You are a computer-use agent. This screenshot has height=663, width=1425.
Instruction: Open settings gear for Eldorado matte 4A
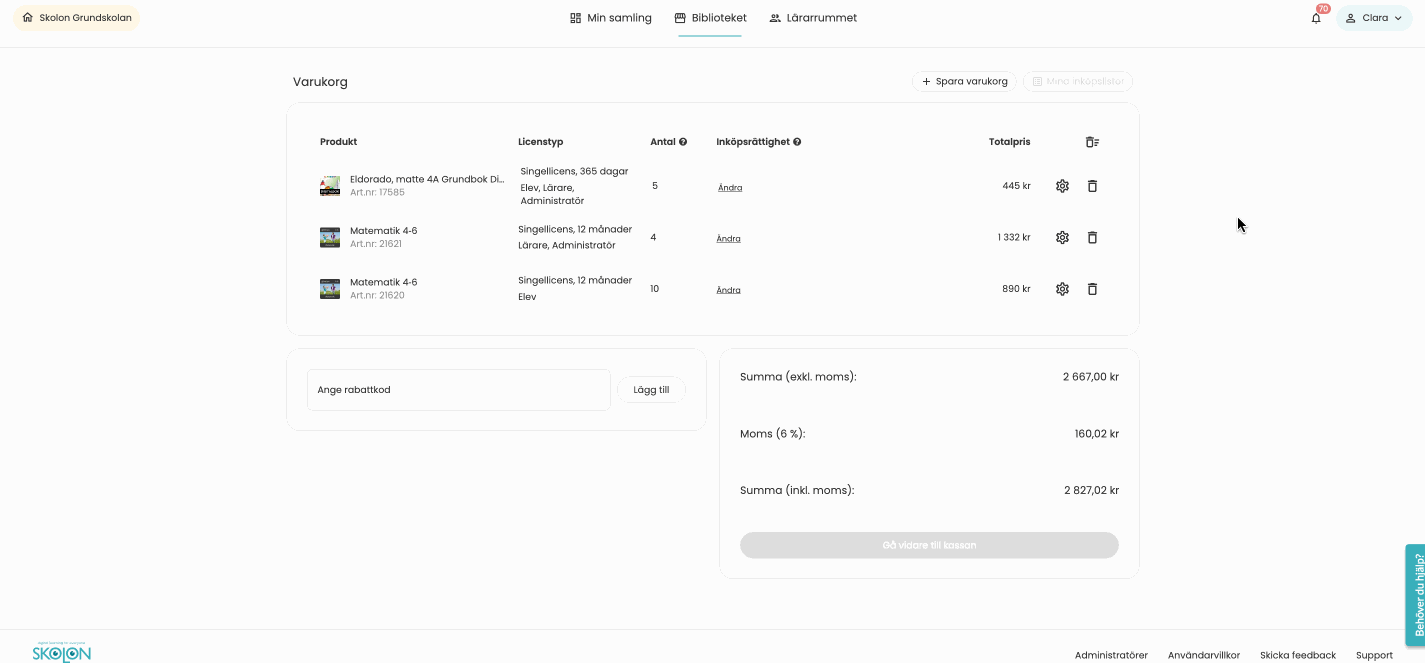pyautogui.click(x=1062, y=186)
